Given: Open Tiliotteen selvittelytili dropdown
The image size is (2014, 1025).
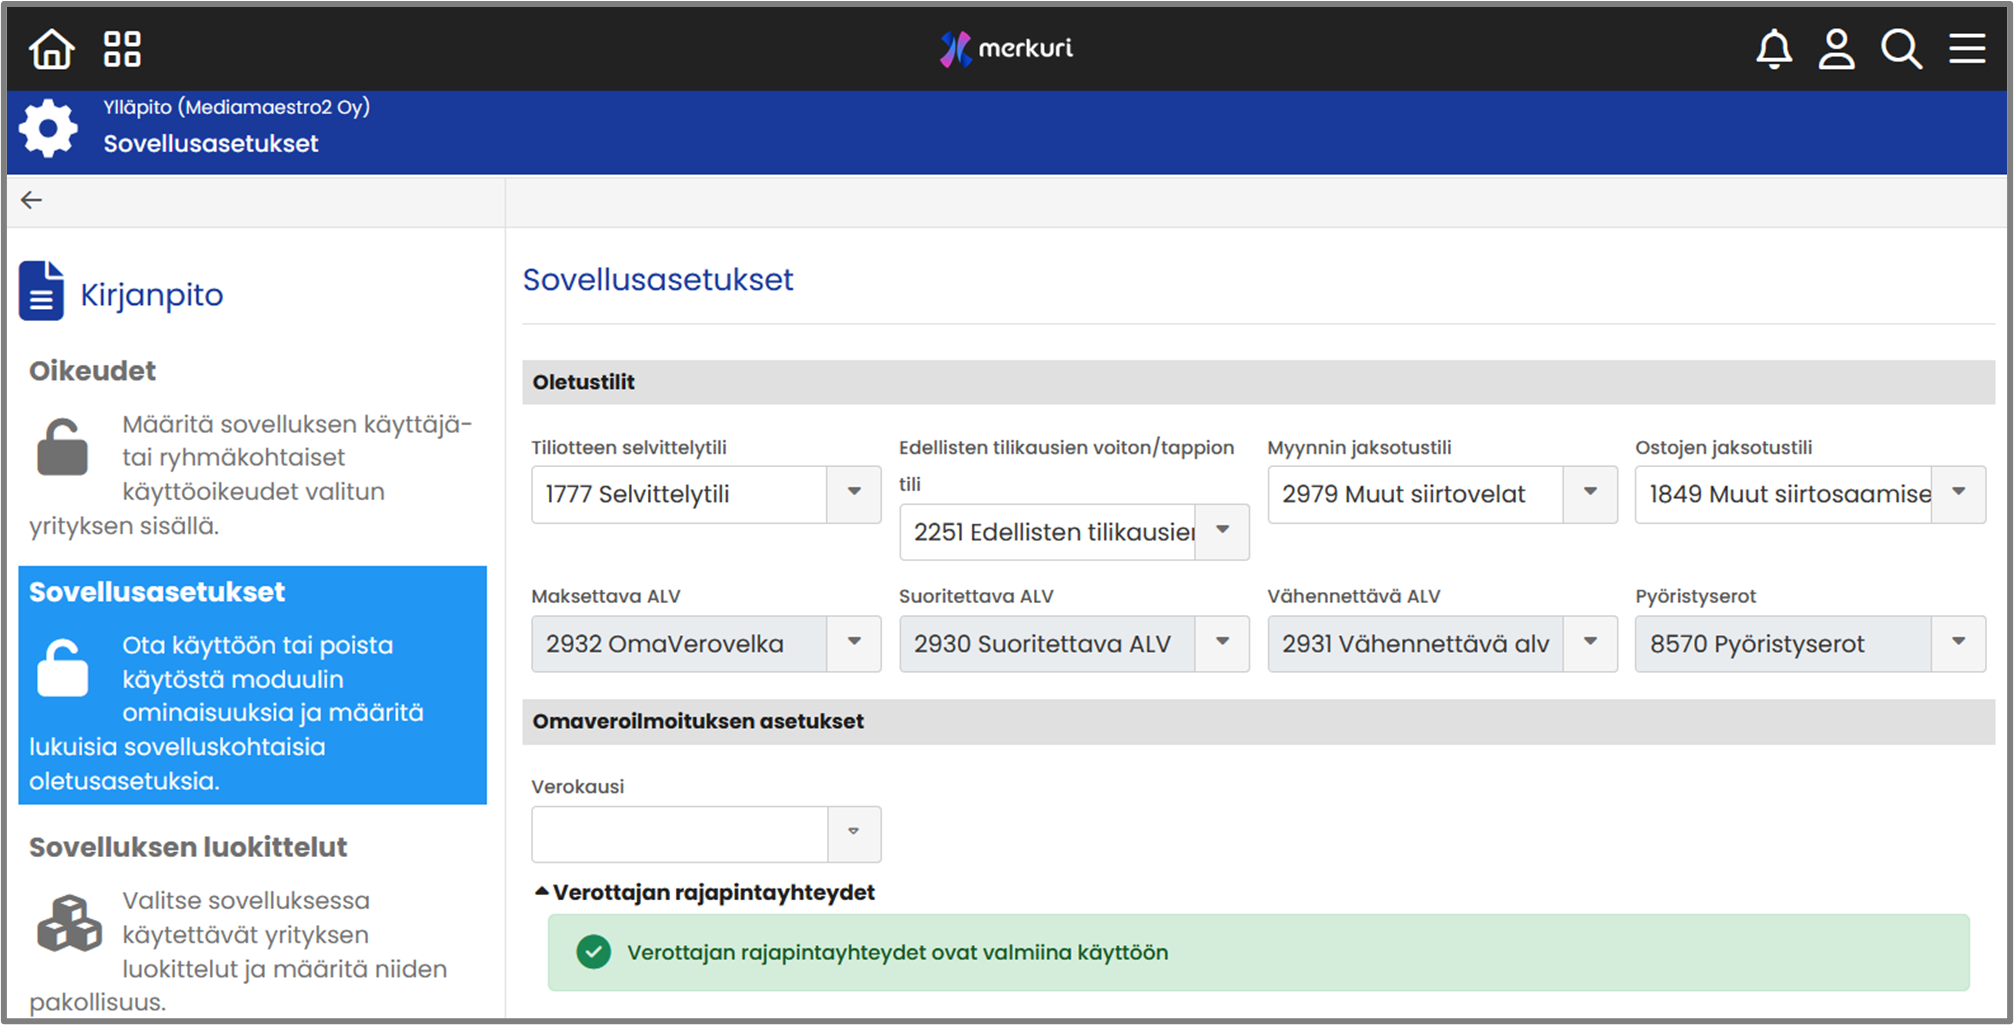Looking at the screenshot, I should coord(853,493).
